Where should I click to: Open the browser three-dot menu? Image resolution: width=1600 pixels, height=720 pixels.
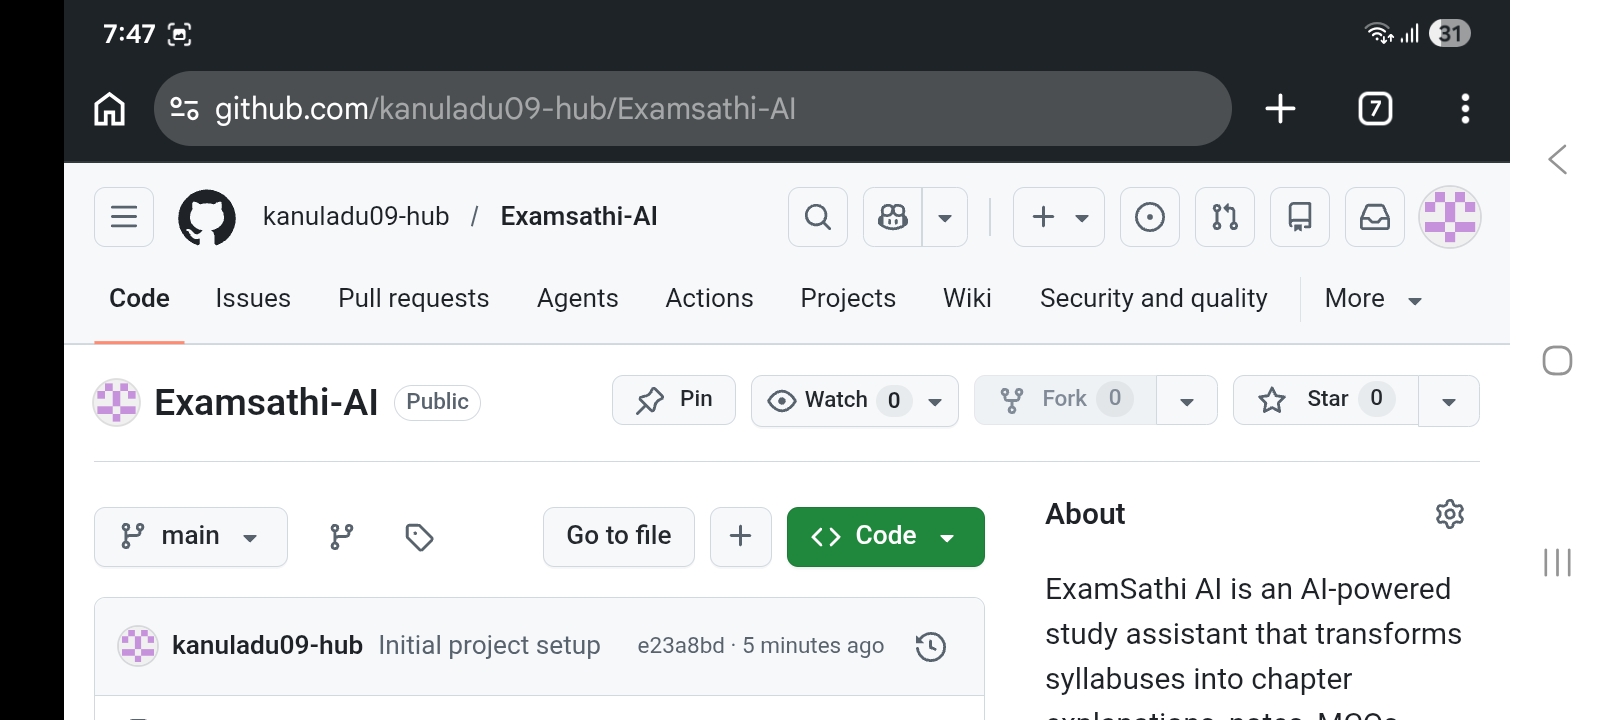[x=1465, y=108]
